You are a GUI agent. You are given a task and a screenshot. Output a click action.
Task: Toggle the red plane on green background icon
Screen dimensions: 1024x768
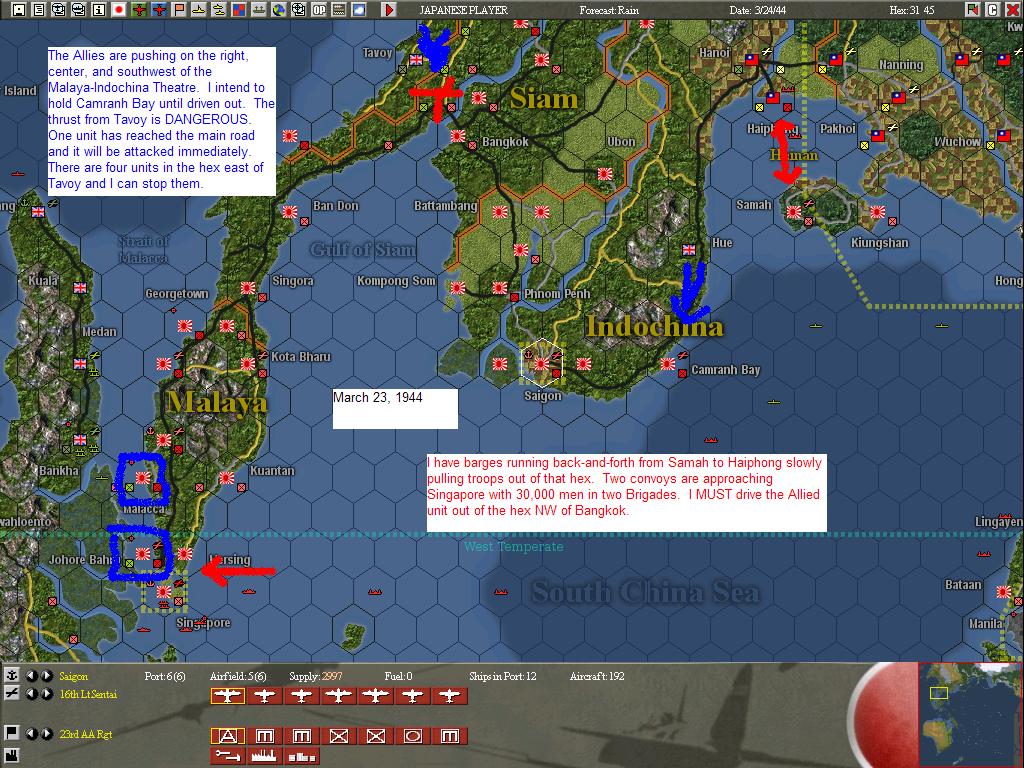click(x=138, y=10)
